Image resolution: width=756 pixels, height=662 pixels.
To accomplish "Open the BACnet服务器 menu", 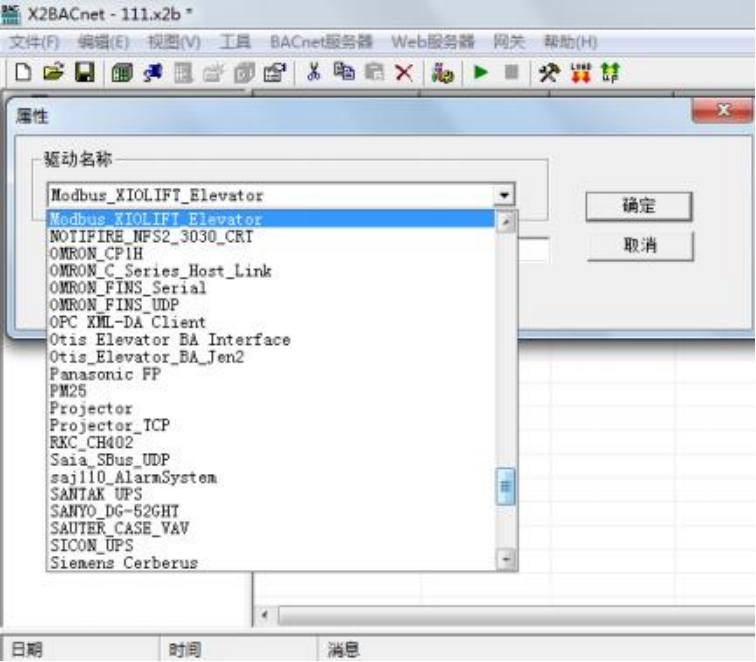I will (x=321, y=42).
